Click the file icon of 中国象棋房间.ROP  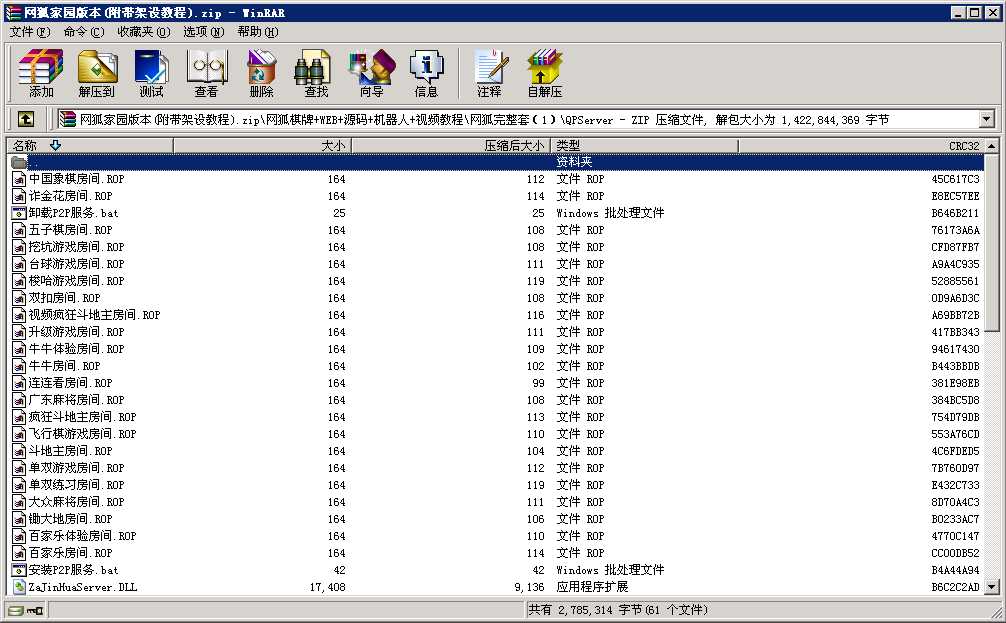tap(19, 179)
